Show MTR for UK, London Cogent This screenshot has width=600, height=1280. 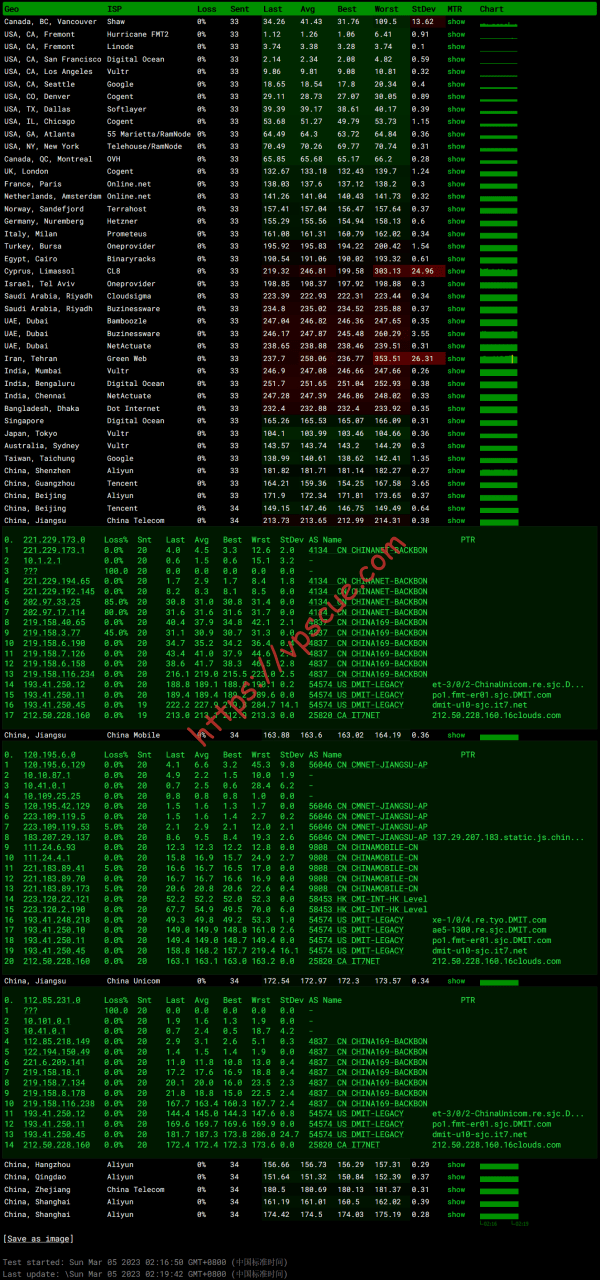[456, 171]
